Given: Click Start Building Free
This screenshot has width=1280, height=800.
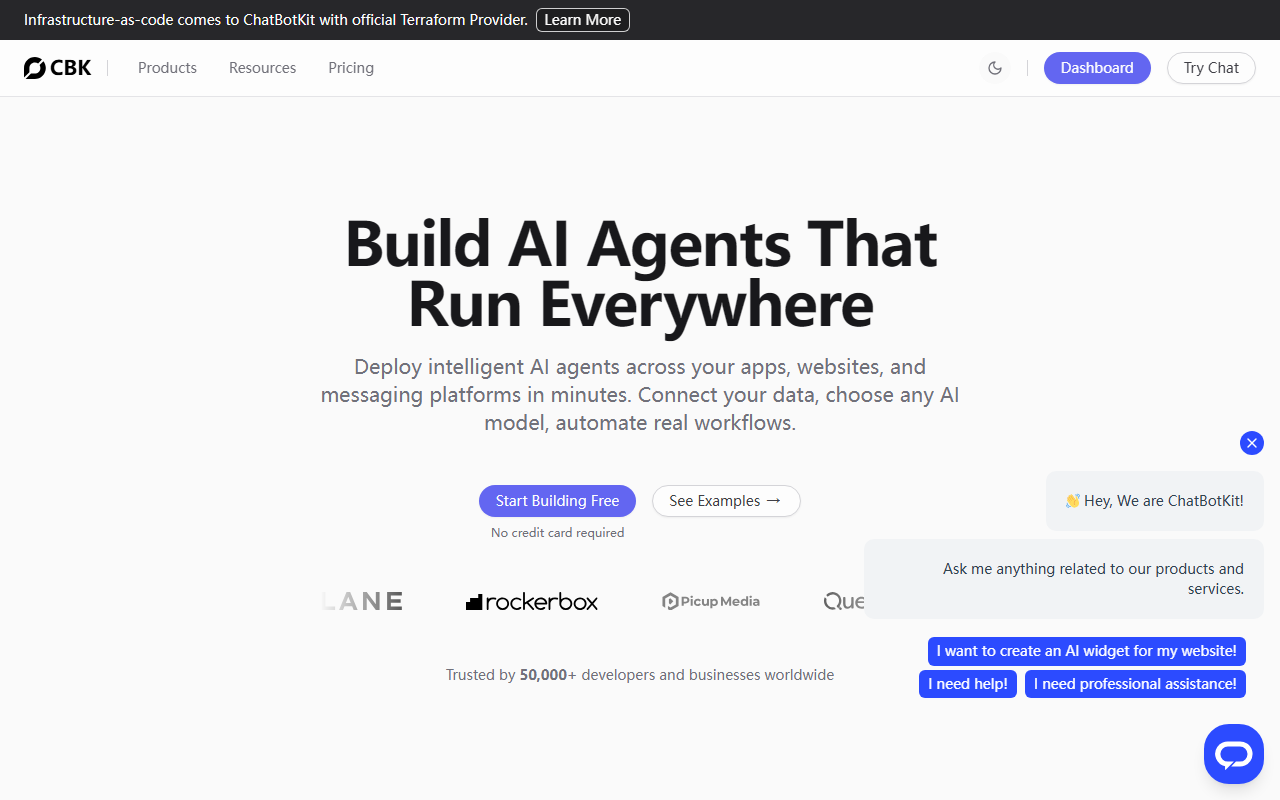Looking at the screenshot, I should (x=557, y=501).
